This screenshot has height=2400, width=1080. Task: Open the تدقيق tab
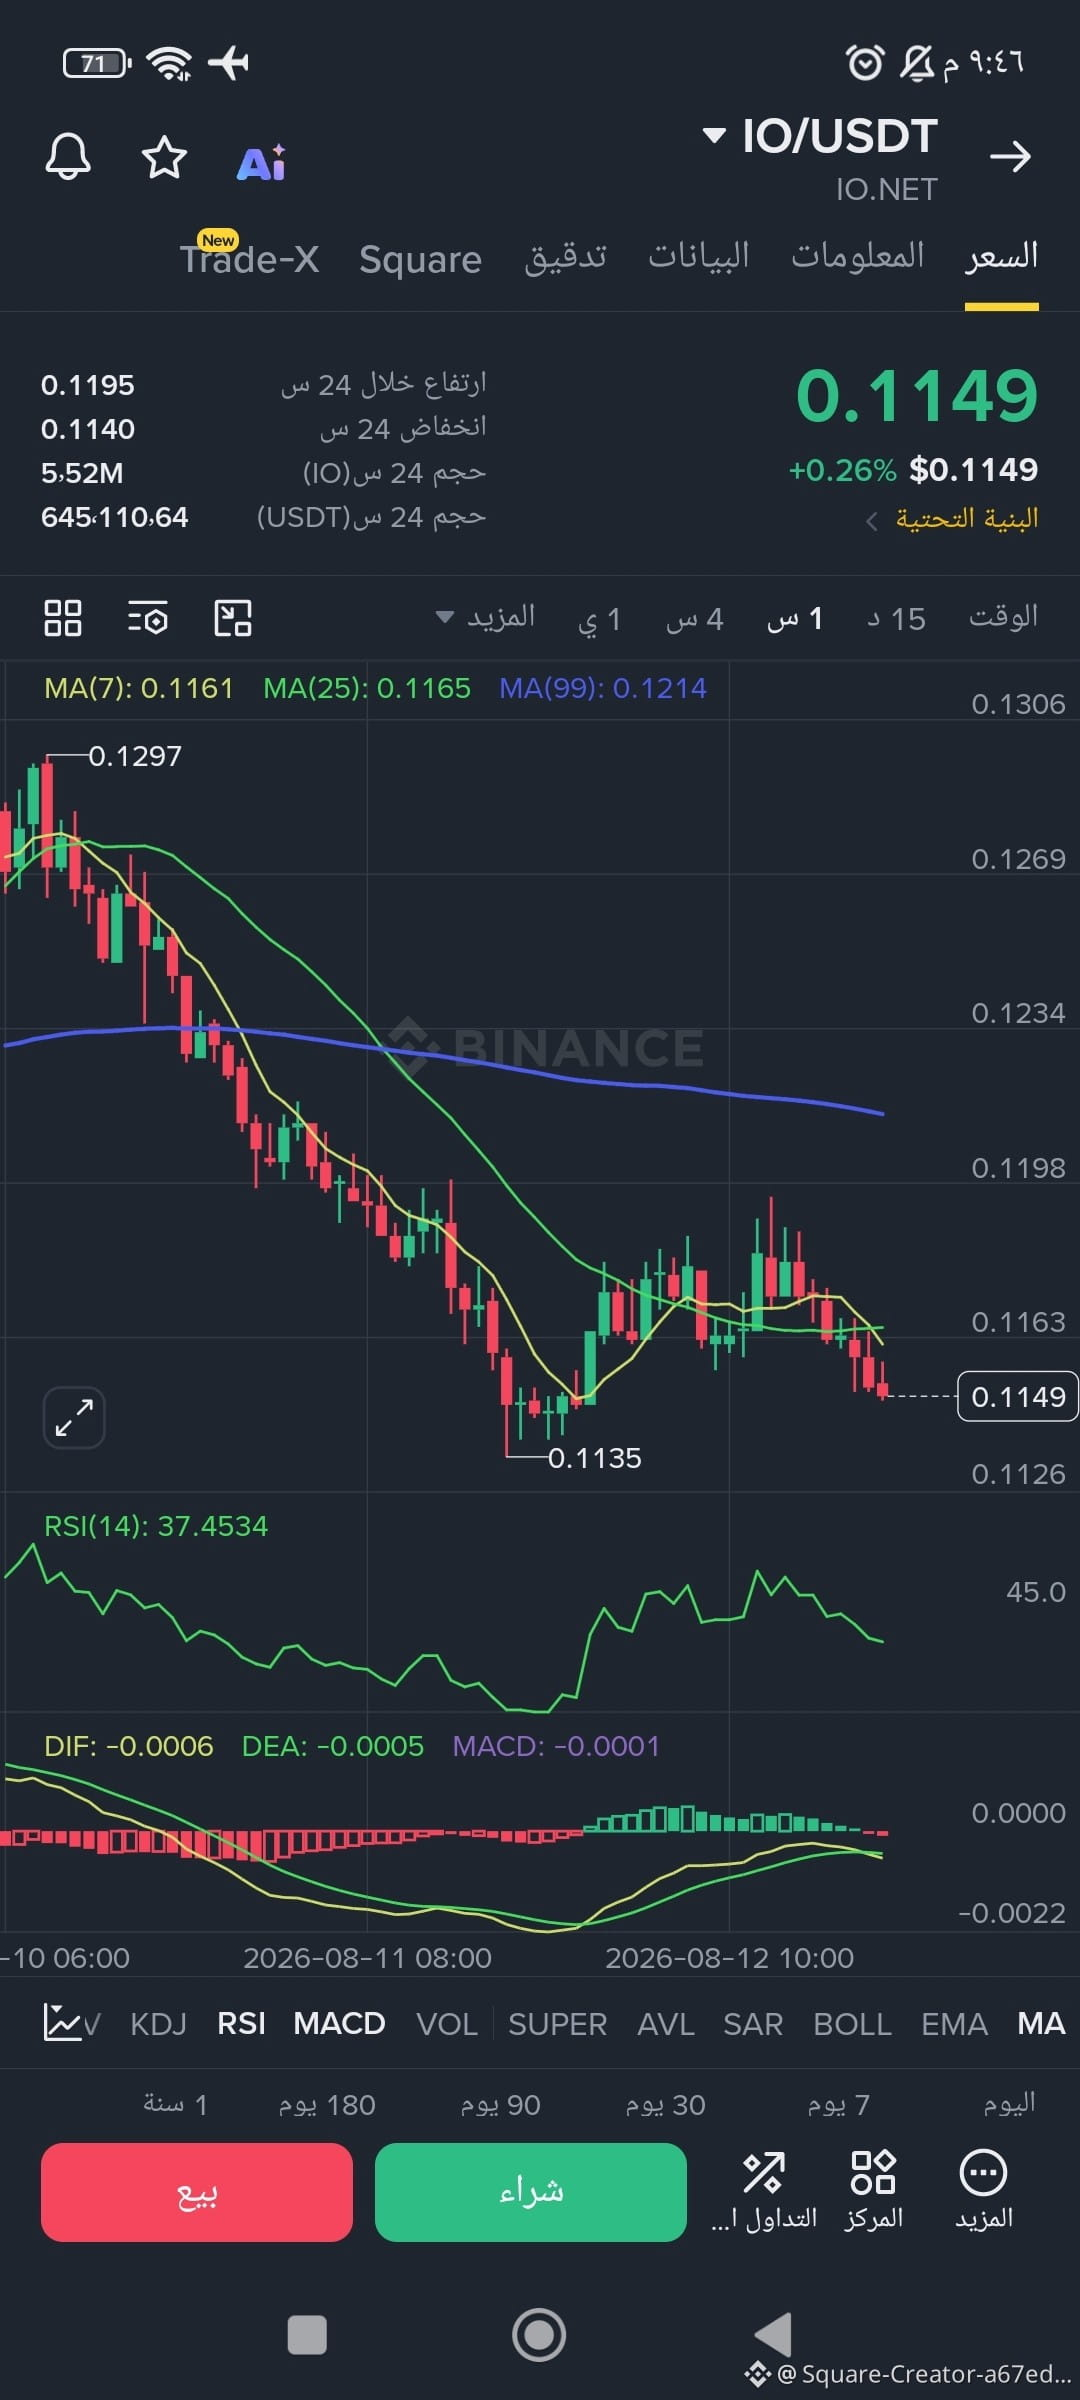point(566,257)
